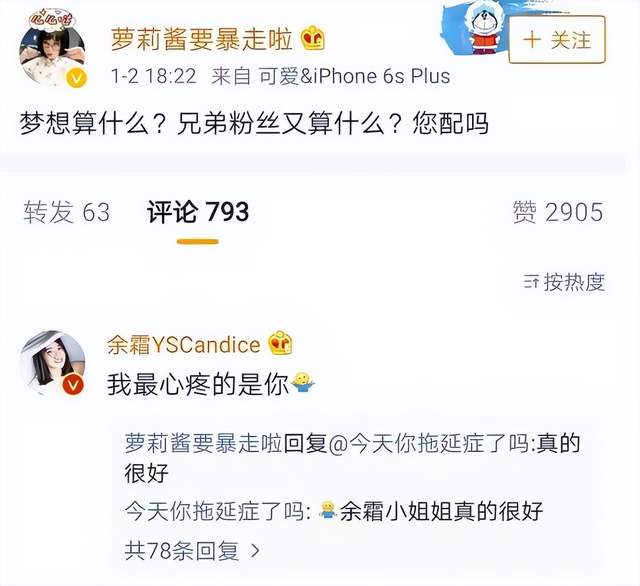Image resolution: width=640 pixels, height=586 pixels.
Task: Click the yellow verified V badge
Action: pyautogui.click(x=76, y=78)
